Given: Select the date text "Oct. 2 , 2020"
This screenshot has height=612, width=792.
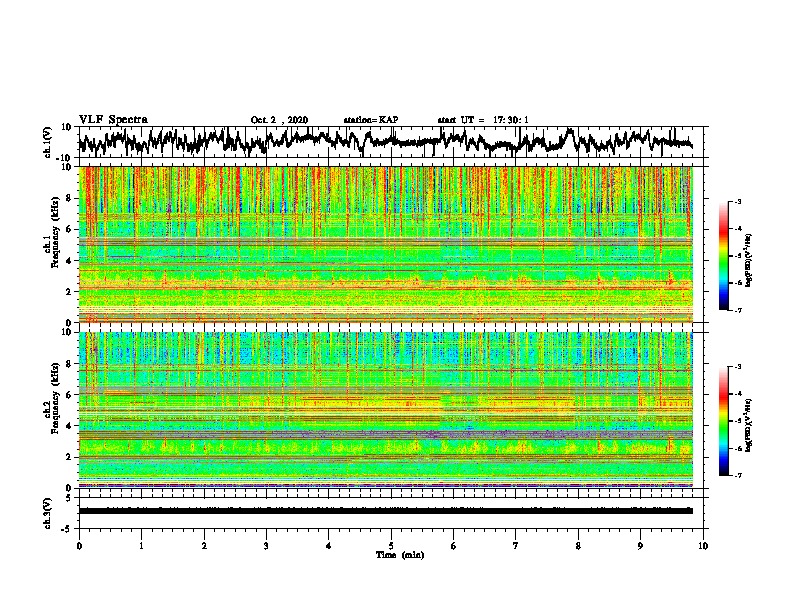Looking at the screenshot, I should tap(279, 120).
